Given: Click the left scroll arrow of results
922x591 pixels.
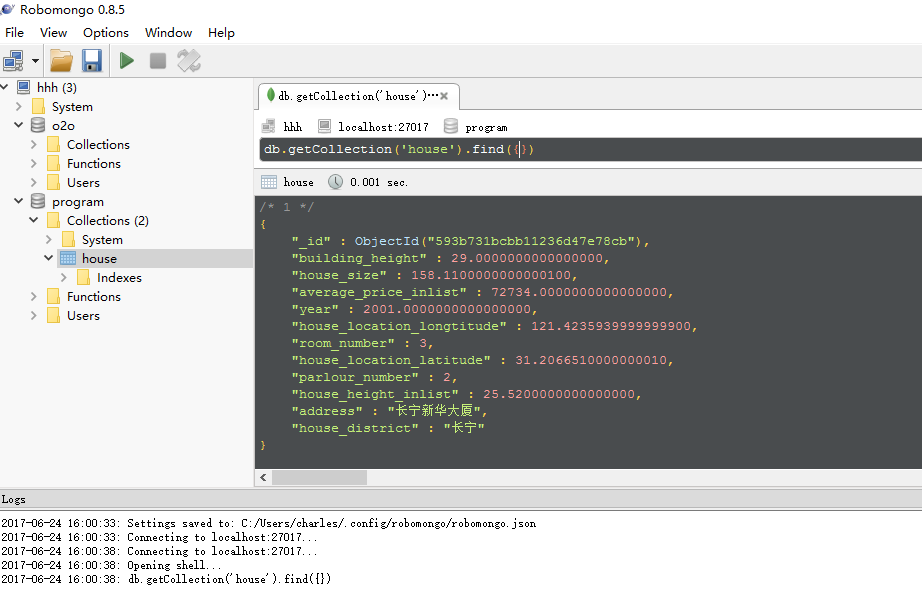Looking at the screenshot, I should [263, 478].
